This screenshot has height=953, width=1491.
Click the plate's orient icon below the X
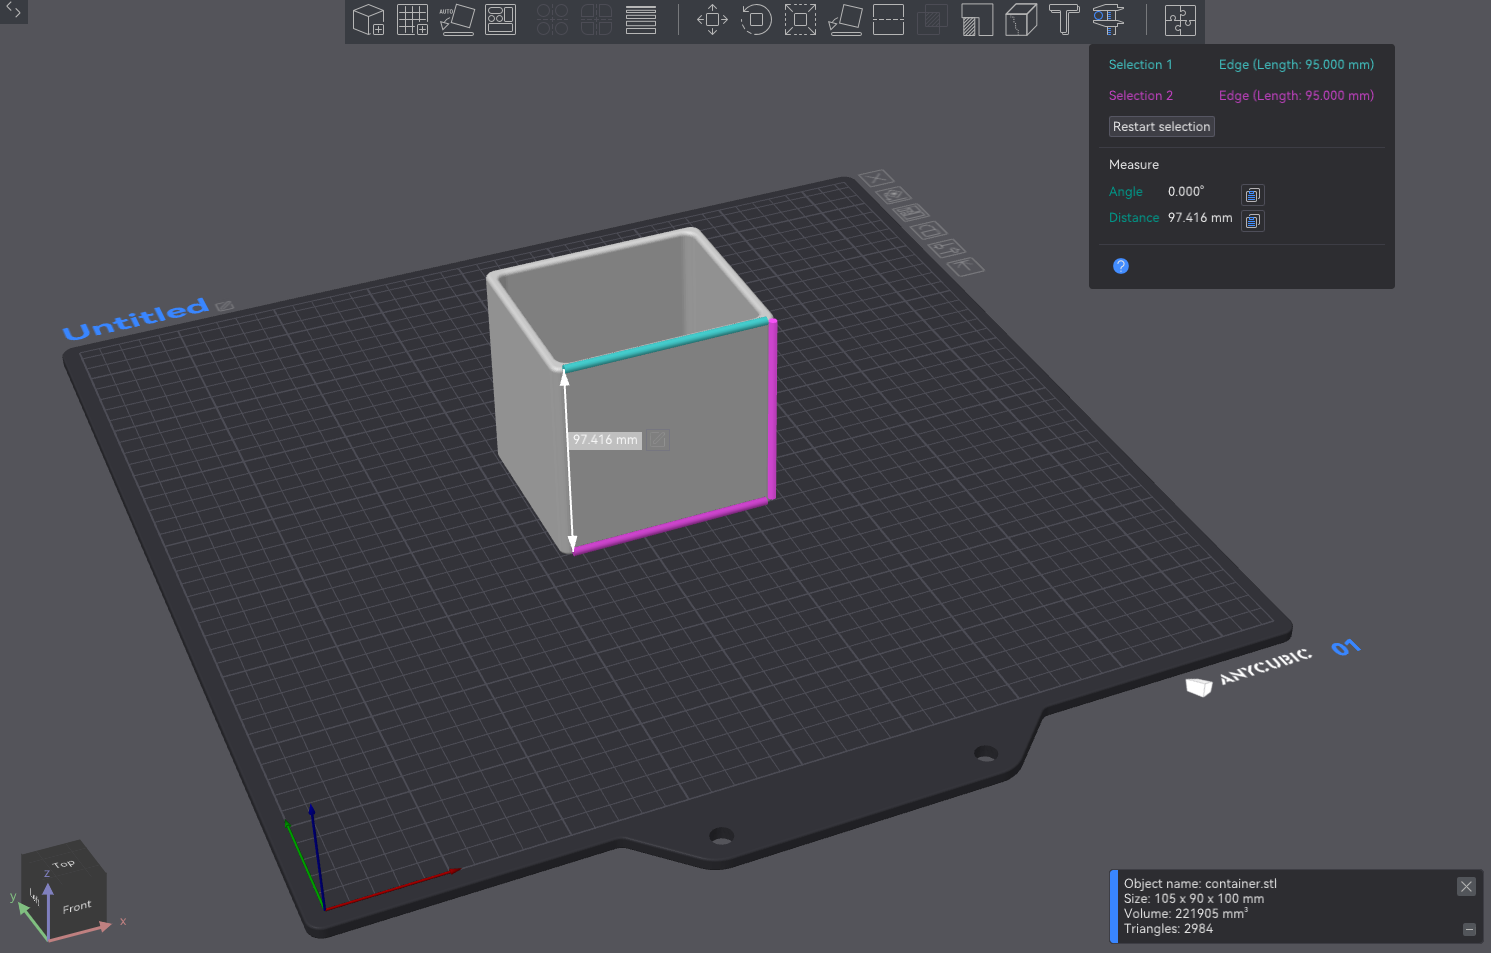click(x=894, y=195)
